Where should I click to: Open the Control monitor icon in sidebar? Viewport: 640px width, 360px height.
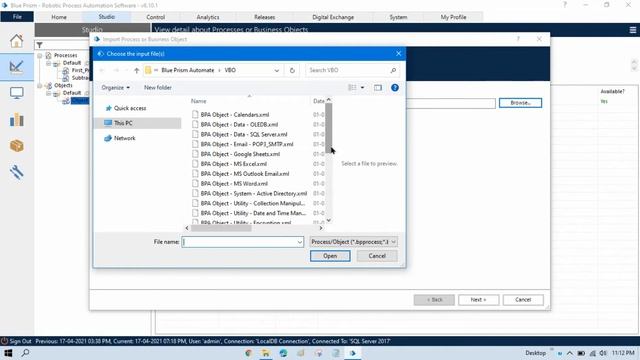coord(17,93)
